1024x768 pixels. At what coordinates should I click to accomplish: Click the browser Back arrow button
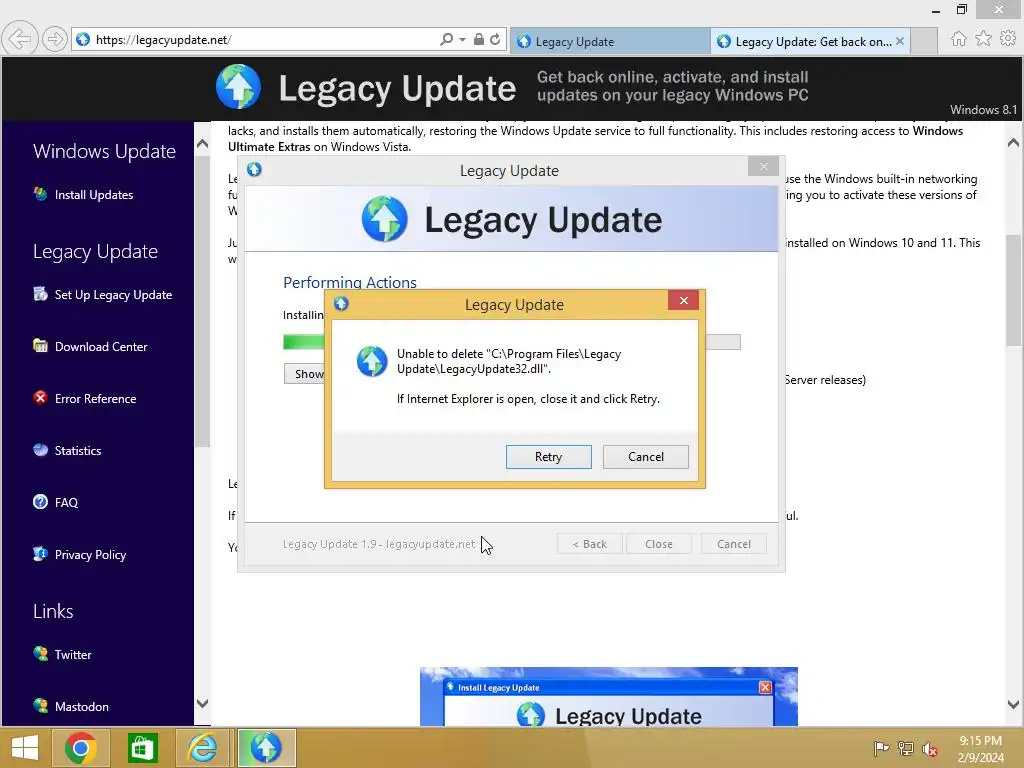tap(20, 39)
